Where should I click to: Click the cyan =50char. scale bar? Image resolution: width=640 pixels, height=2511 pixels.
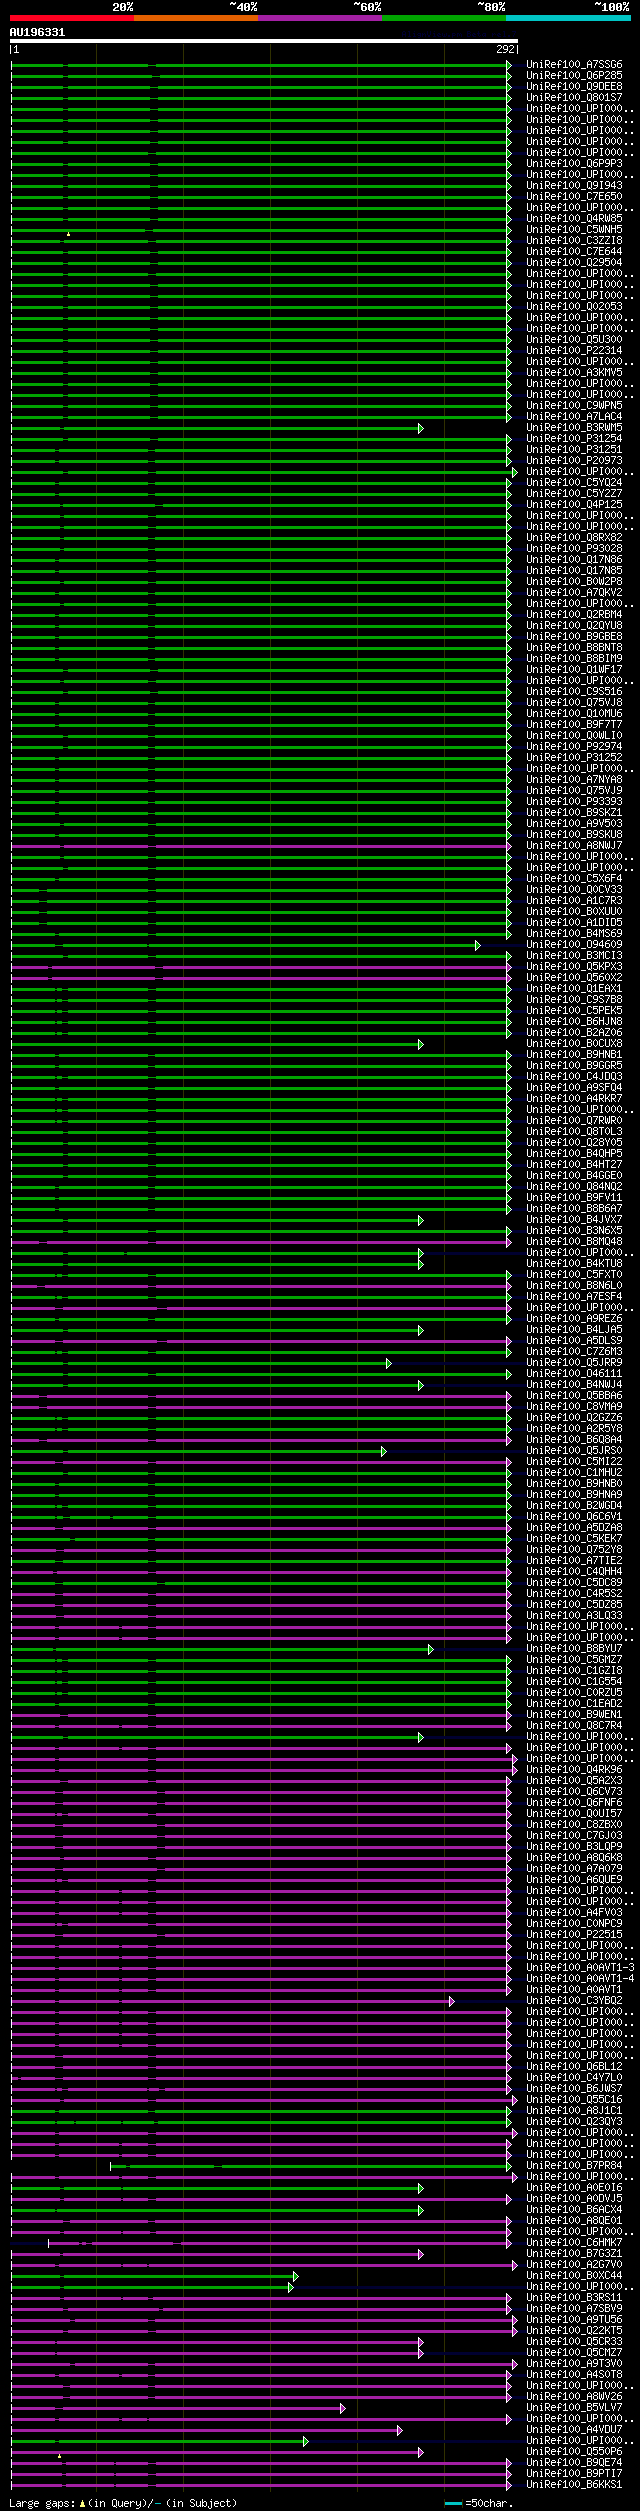[x=453, y=2503]
